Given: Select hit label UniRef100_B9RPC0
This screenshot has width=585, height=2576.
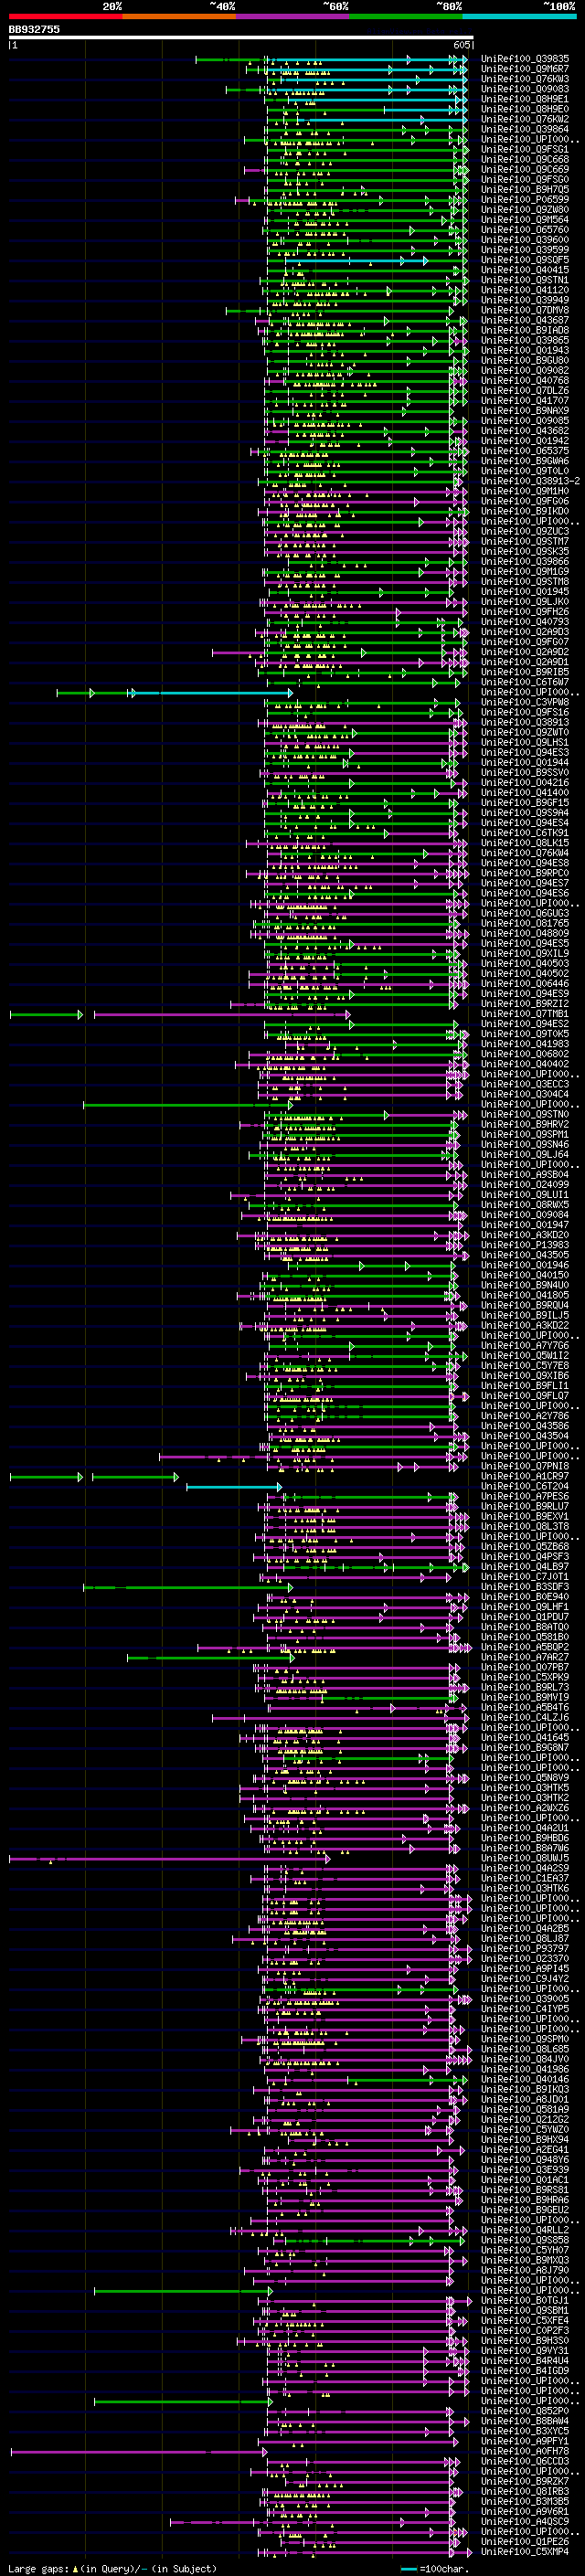Looking at the screenshot, I should (525, 873).
